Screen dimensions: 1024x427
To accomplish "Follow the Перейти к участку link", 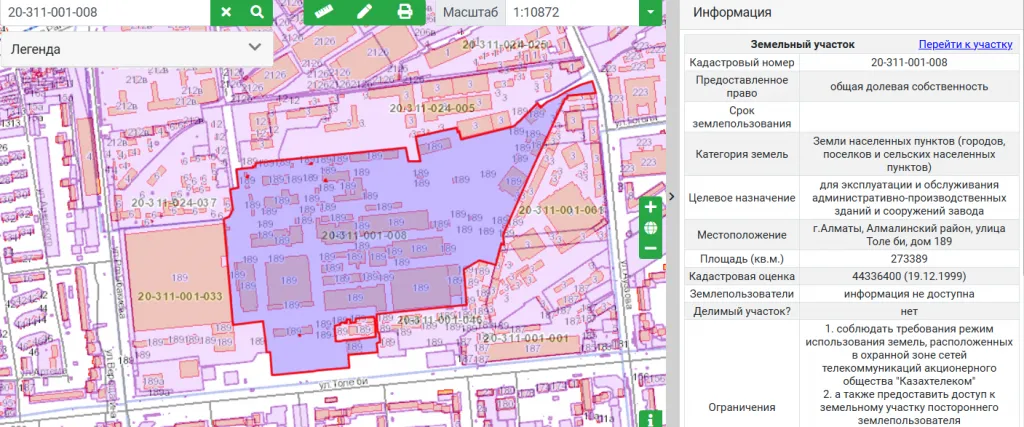I will (965, 44).
